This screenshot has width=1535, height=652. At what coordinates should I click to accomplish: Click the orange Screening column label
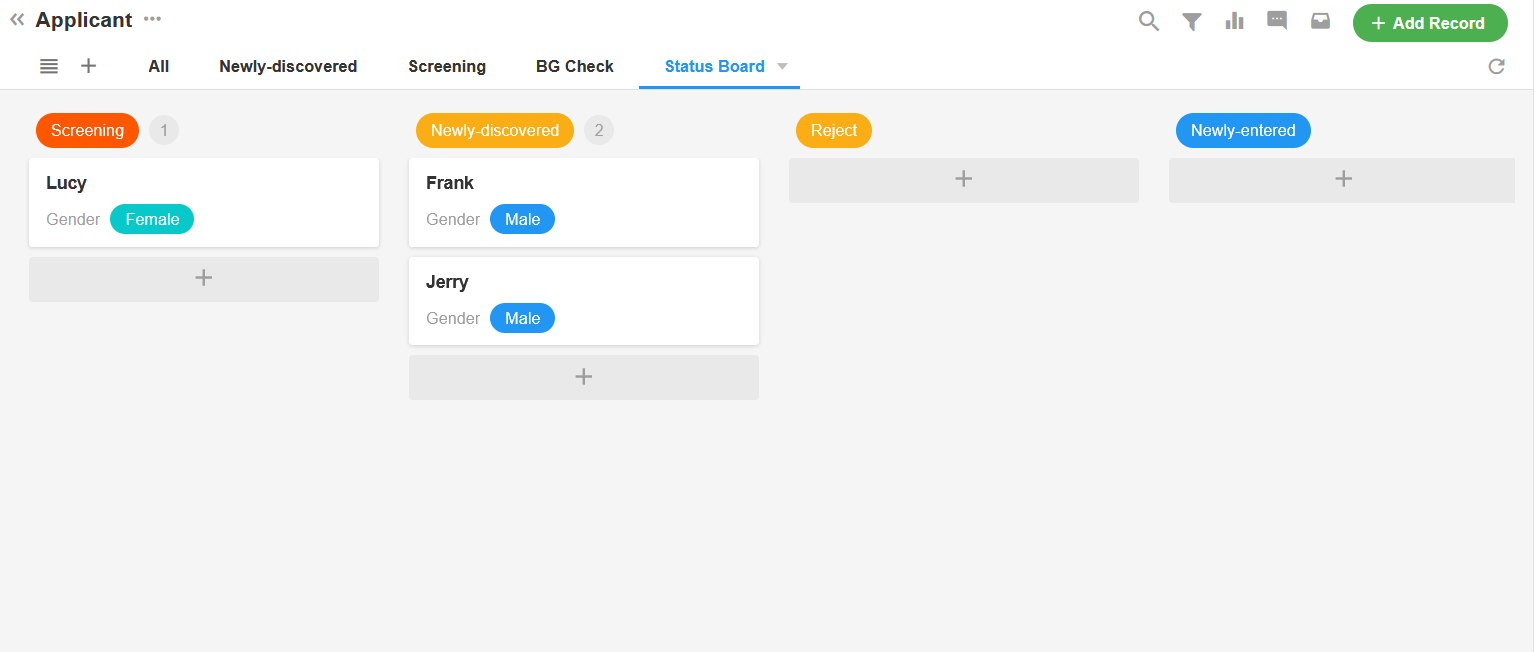pos(87,130)
